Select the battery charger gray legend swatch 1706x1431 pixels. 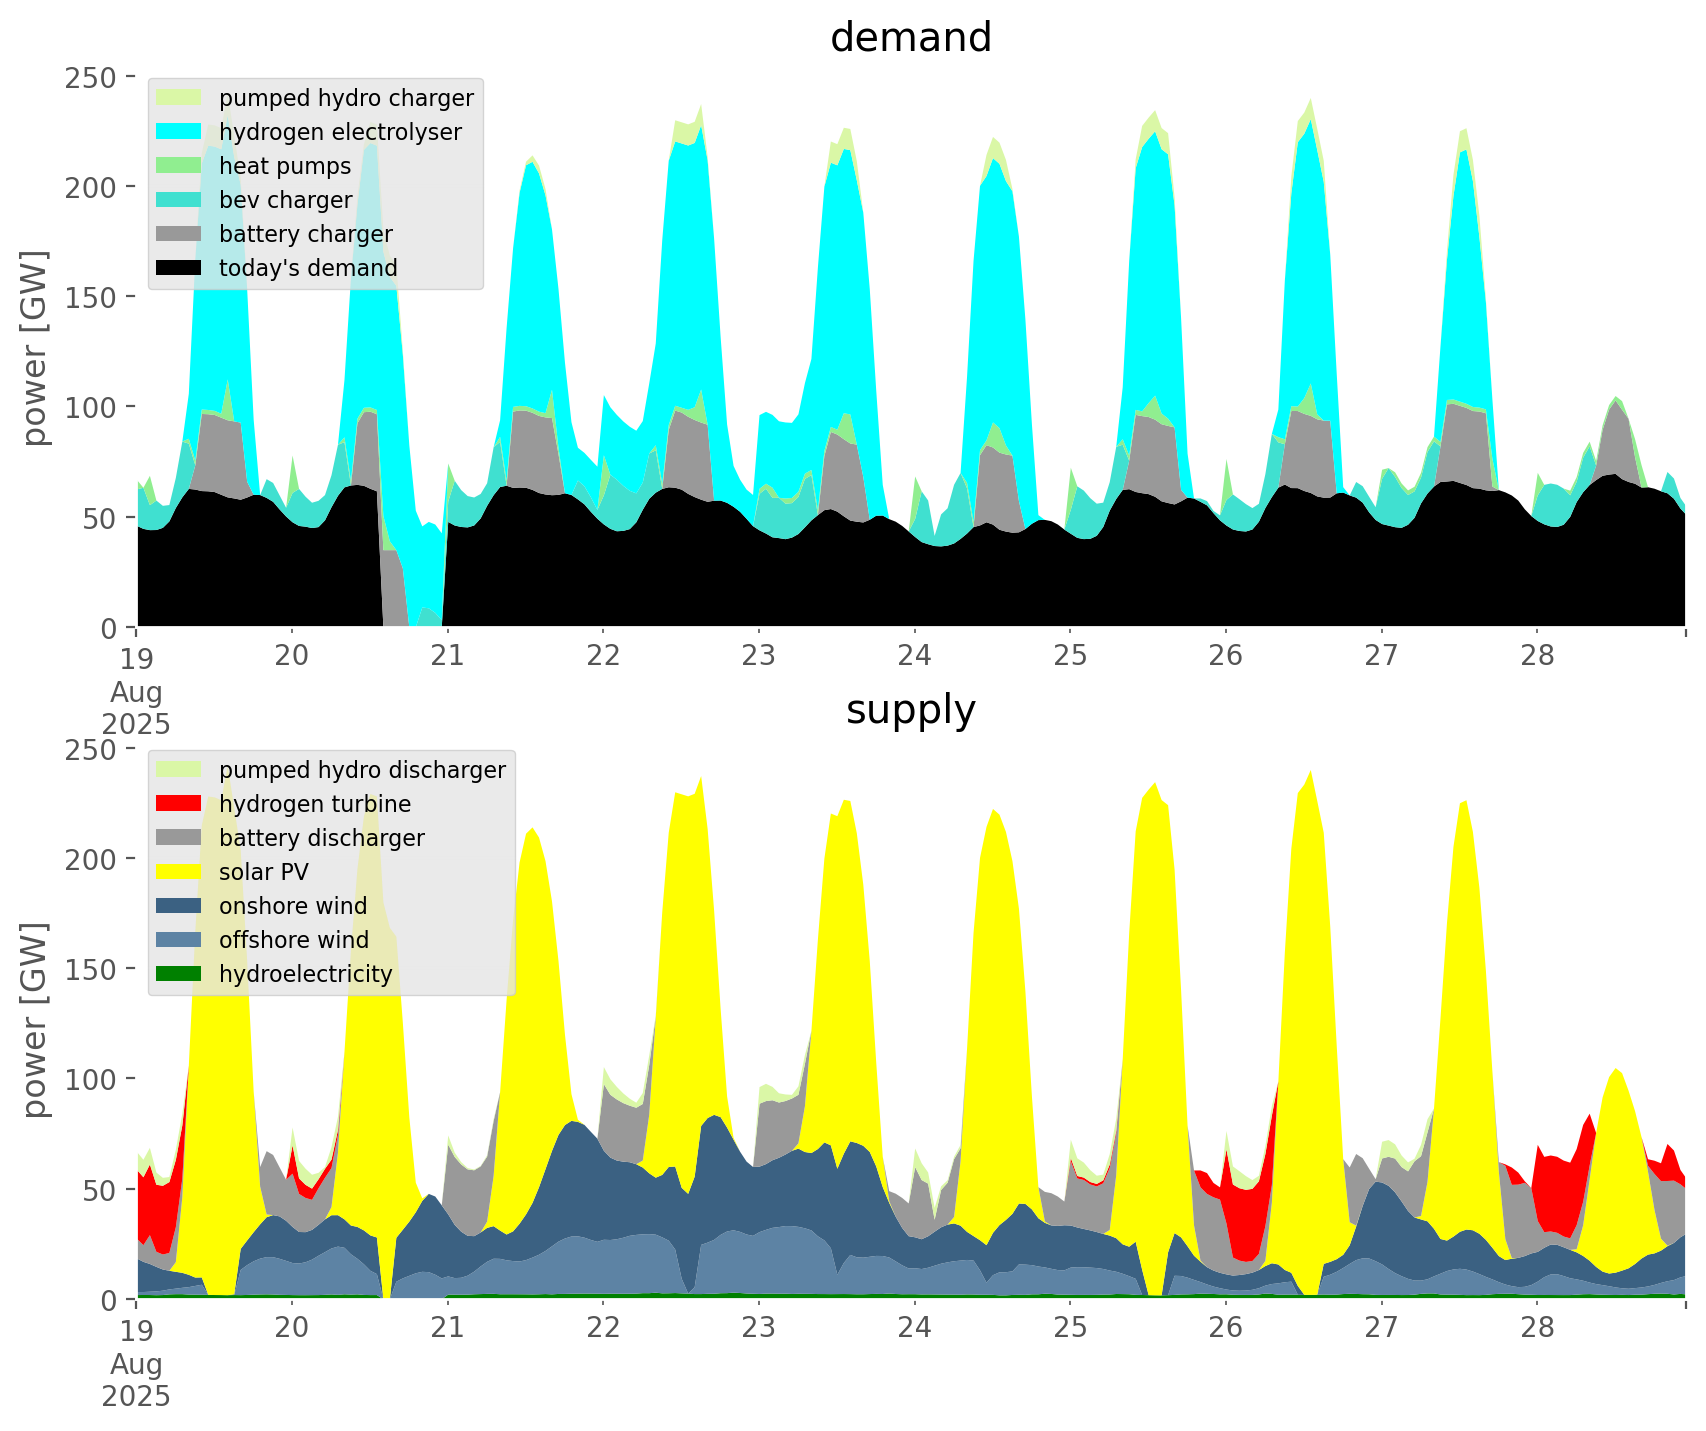(x=180, y=234)
